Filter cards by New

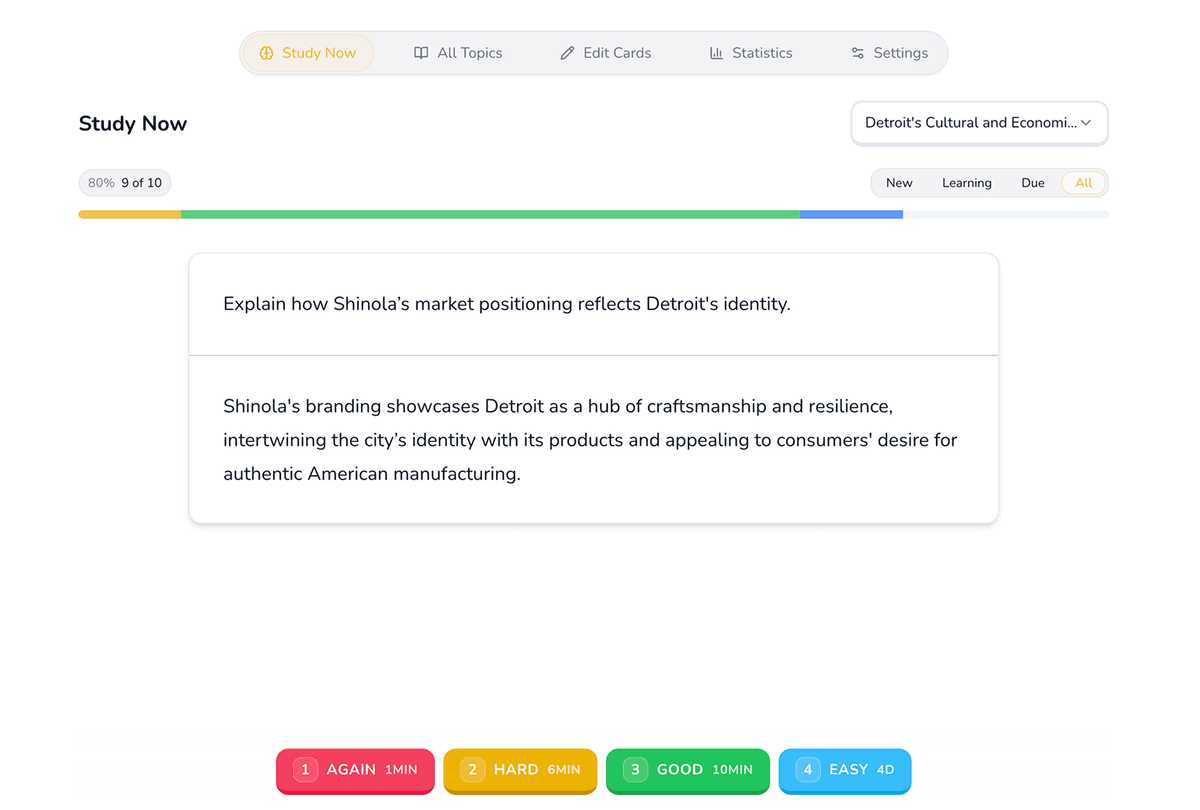click(x=899, y=183)
